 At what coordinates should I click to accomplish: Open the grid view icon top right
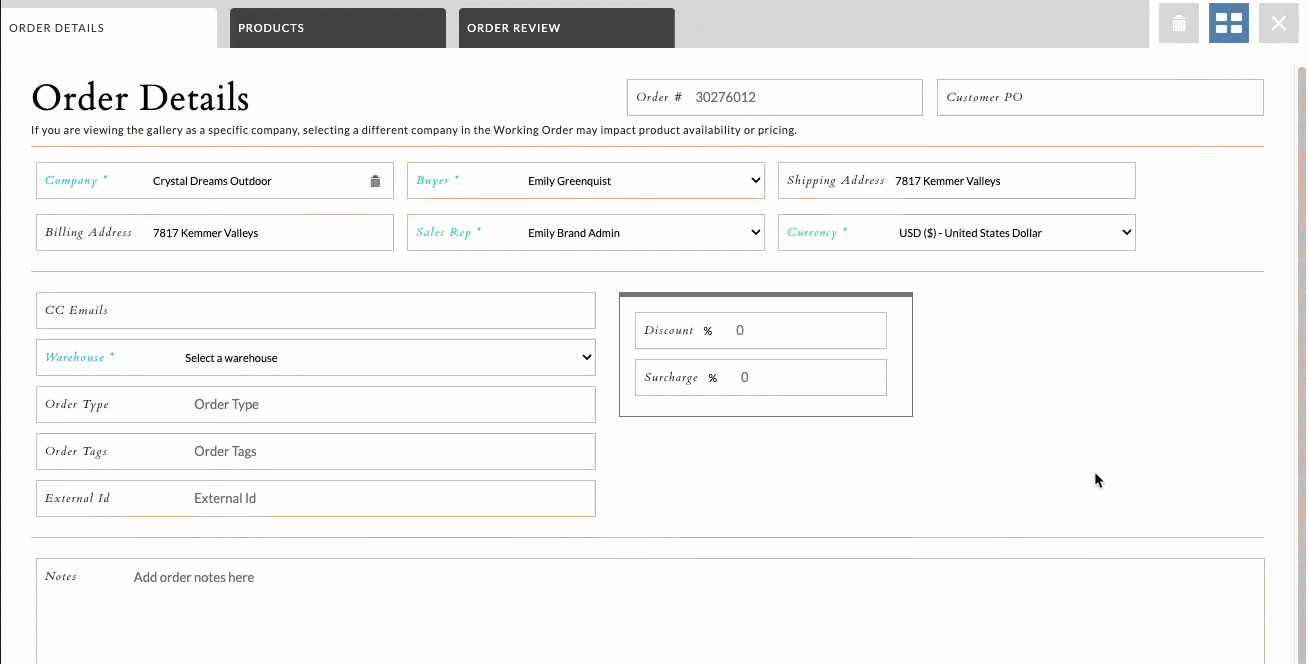[1228, 22]
